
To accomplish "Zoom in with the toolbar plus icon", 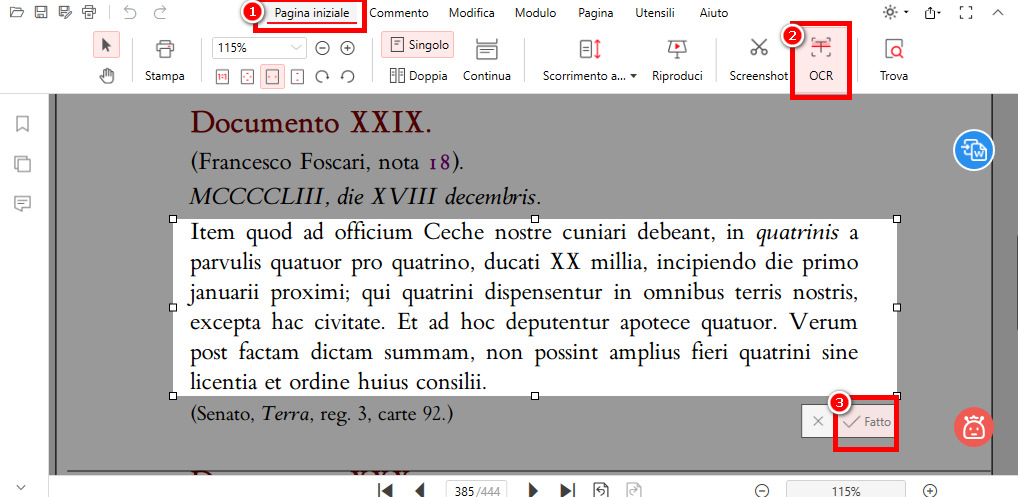I will (348, 47).
